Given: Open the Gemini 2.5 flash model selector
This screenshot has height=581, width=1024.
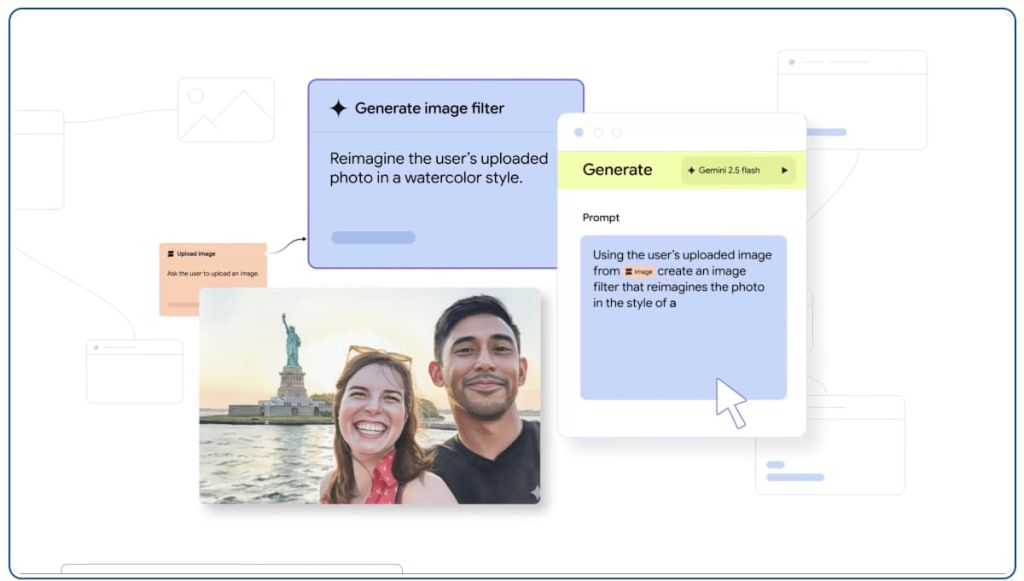Looking at the screenshot, I should 737,171.
